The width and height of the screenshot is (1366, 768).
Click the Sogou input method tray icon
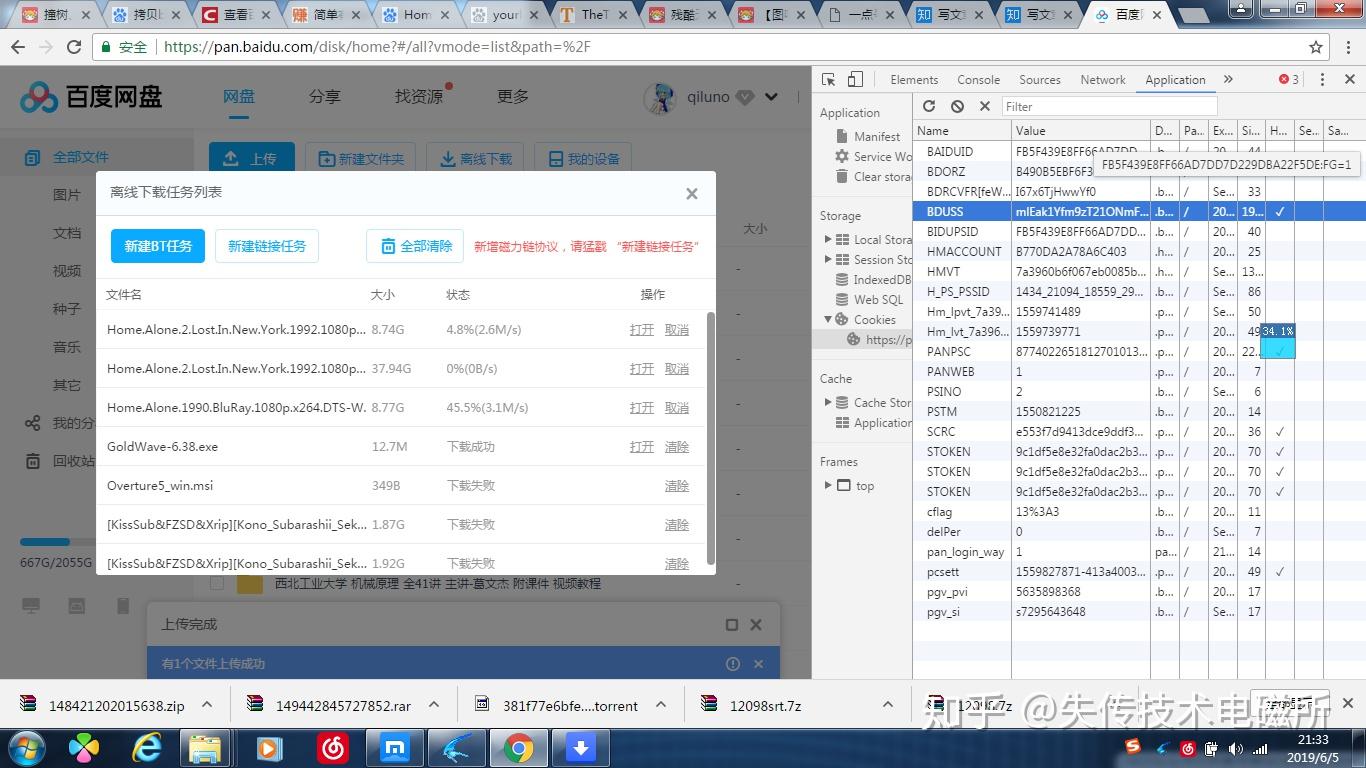tap(1132, 747)
